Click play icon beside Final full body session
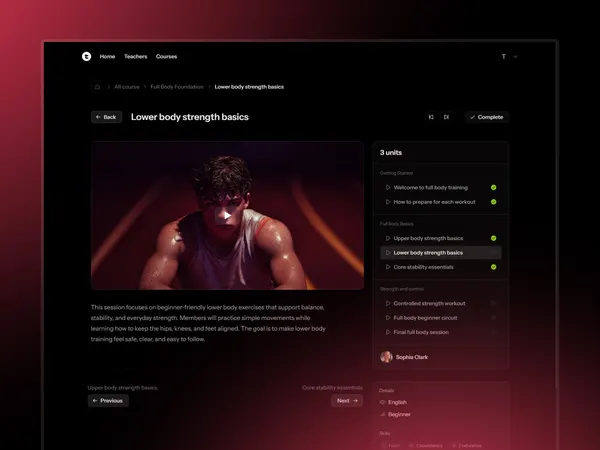This screenshot has width=600, height=450. point(388,332)
